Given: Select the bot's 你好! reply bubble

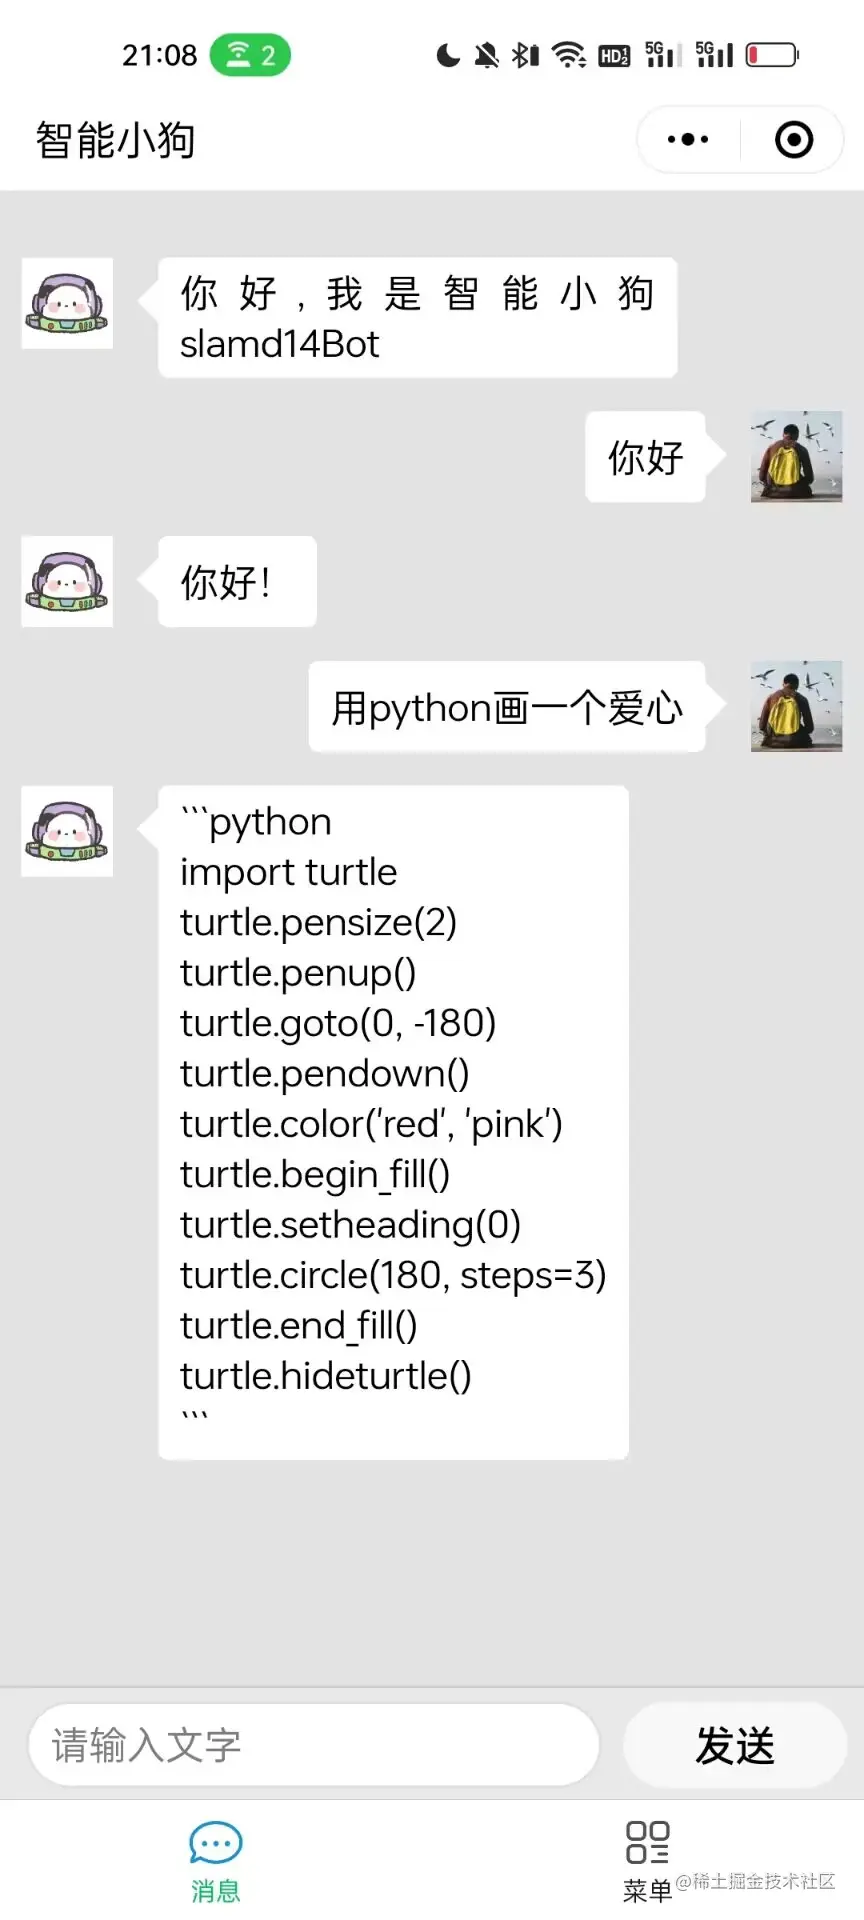Looking at the screenshot, I should (x=237, y=582).
